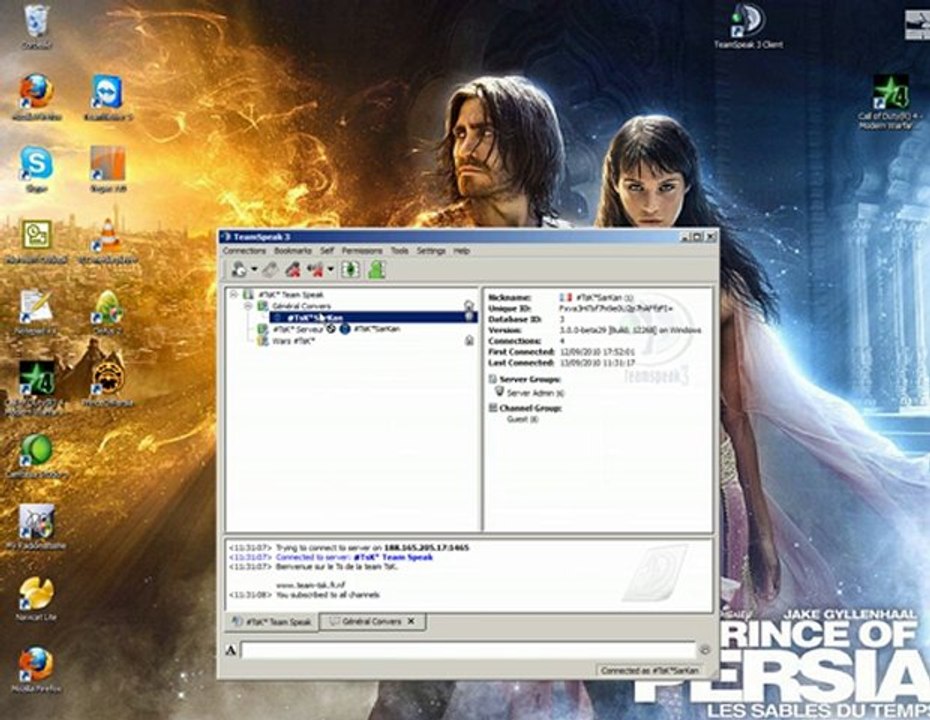Open the TeamSpeak 3 Client desktop shortcut
The image size is (930, 720).
pos(747,27)
